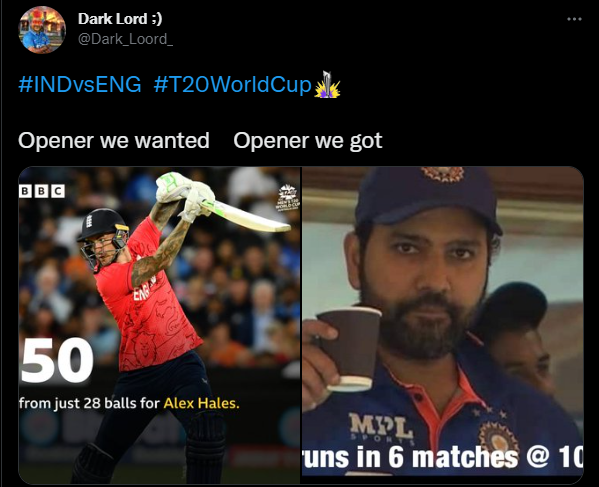This screenshot has width=599, height=487.
Task: Click the 'Opener we got' tweet text
Action: 308,141
